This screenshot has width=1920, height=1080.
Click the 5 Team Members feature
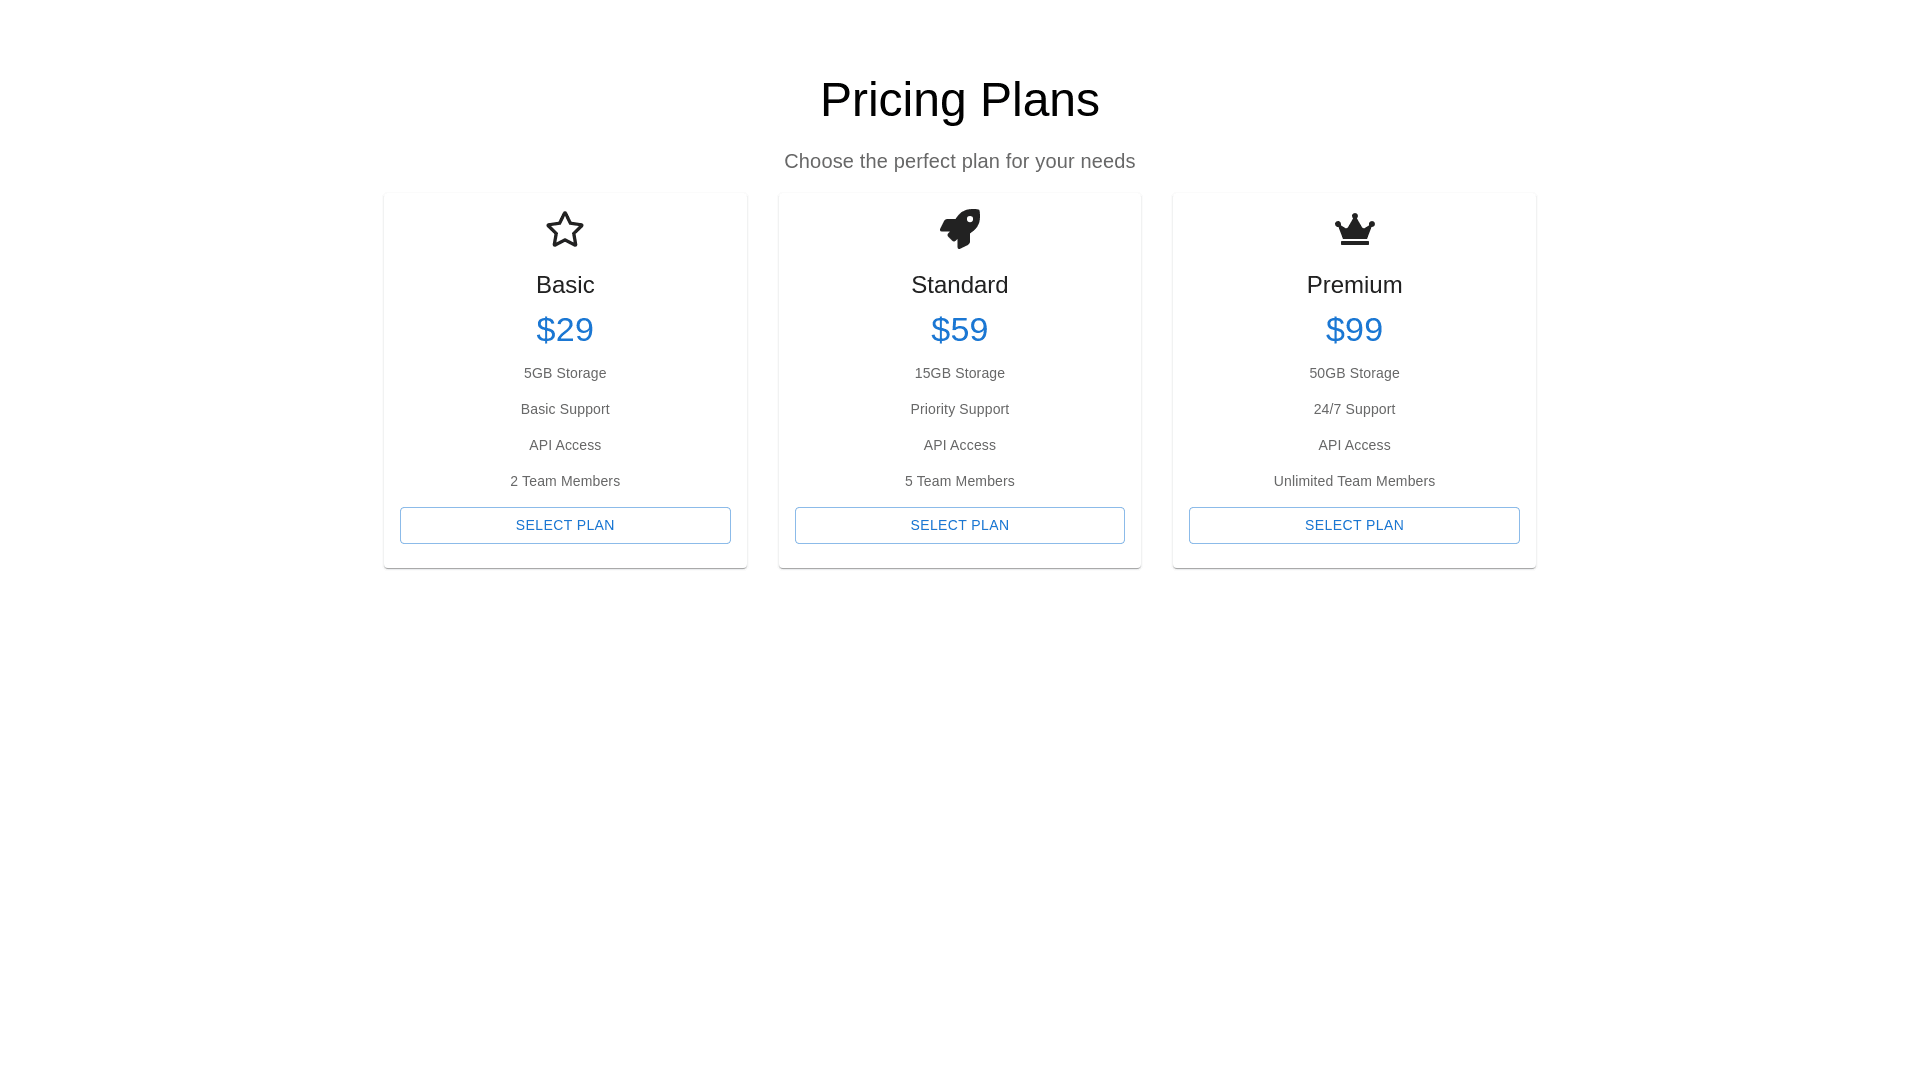960,481
